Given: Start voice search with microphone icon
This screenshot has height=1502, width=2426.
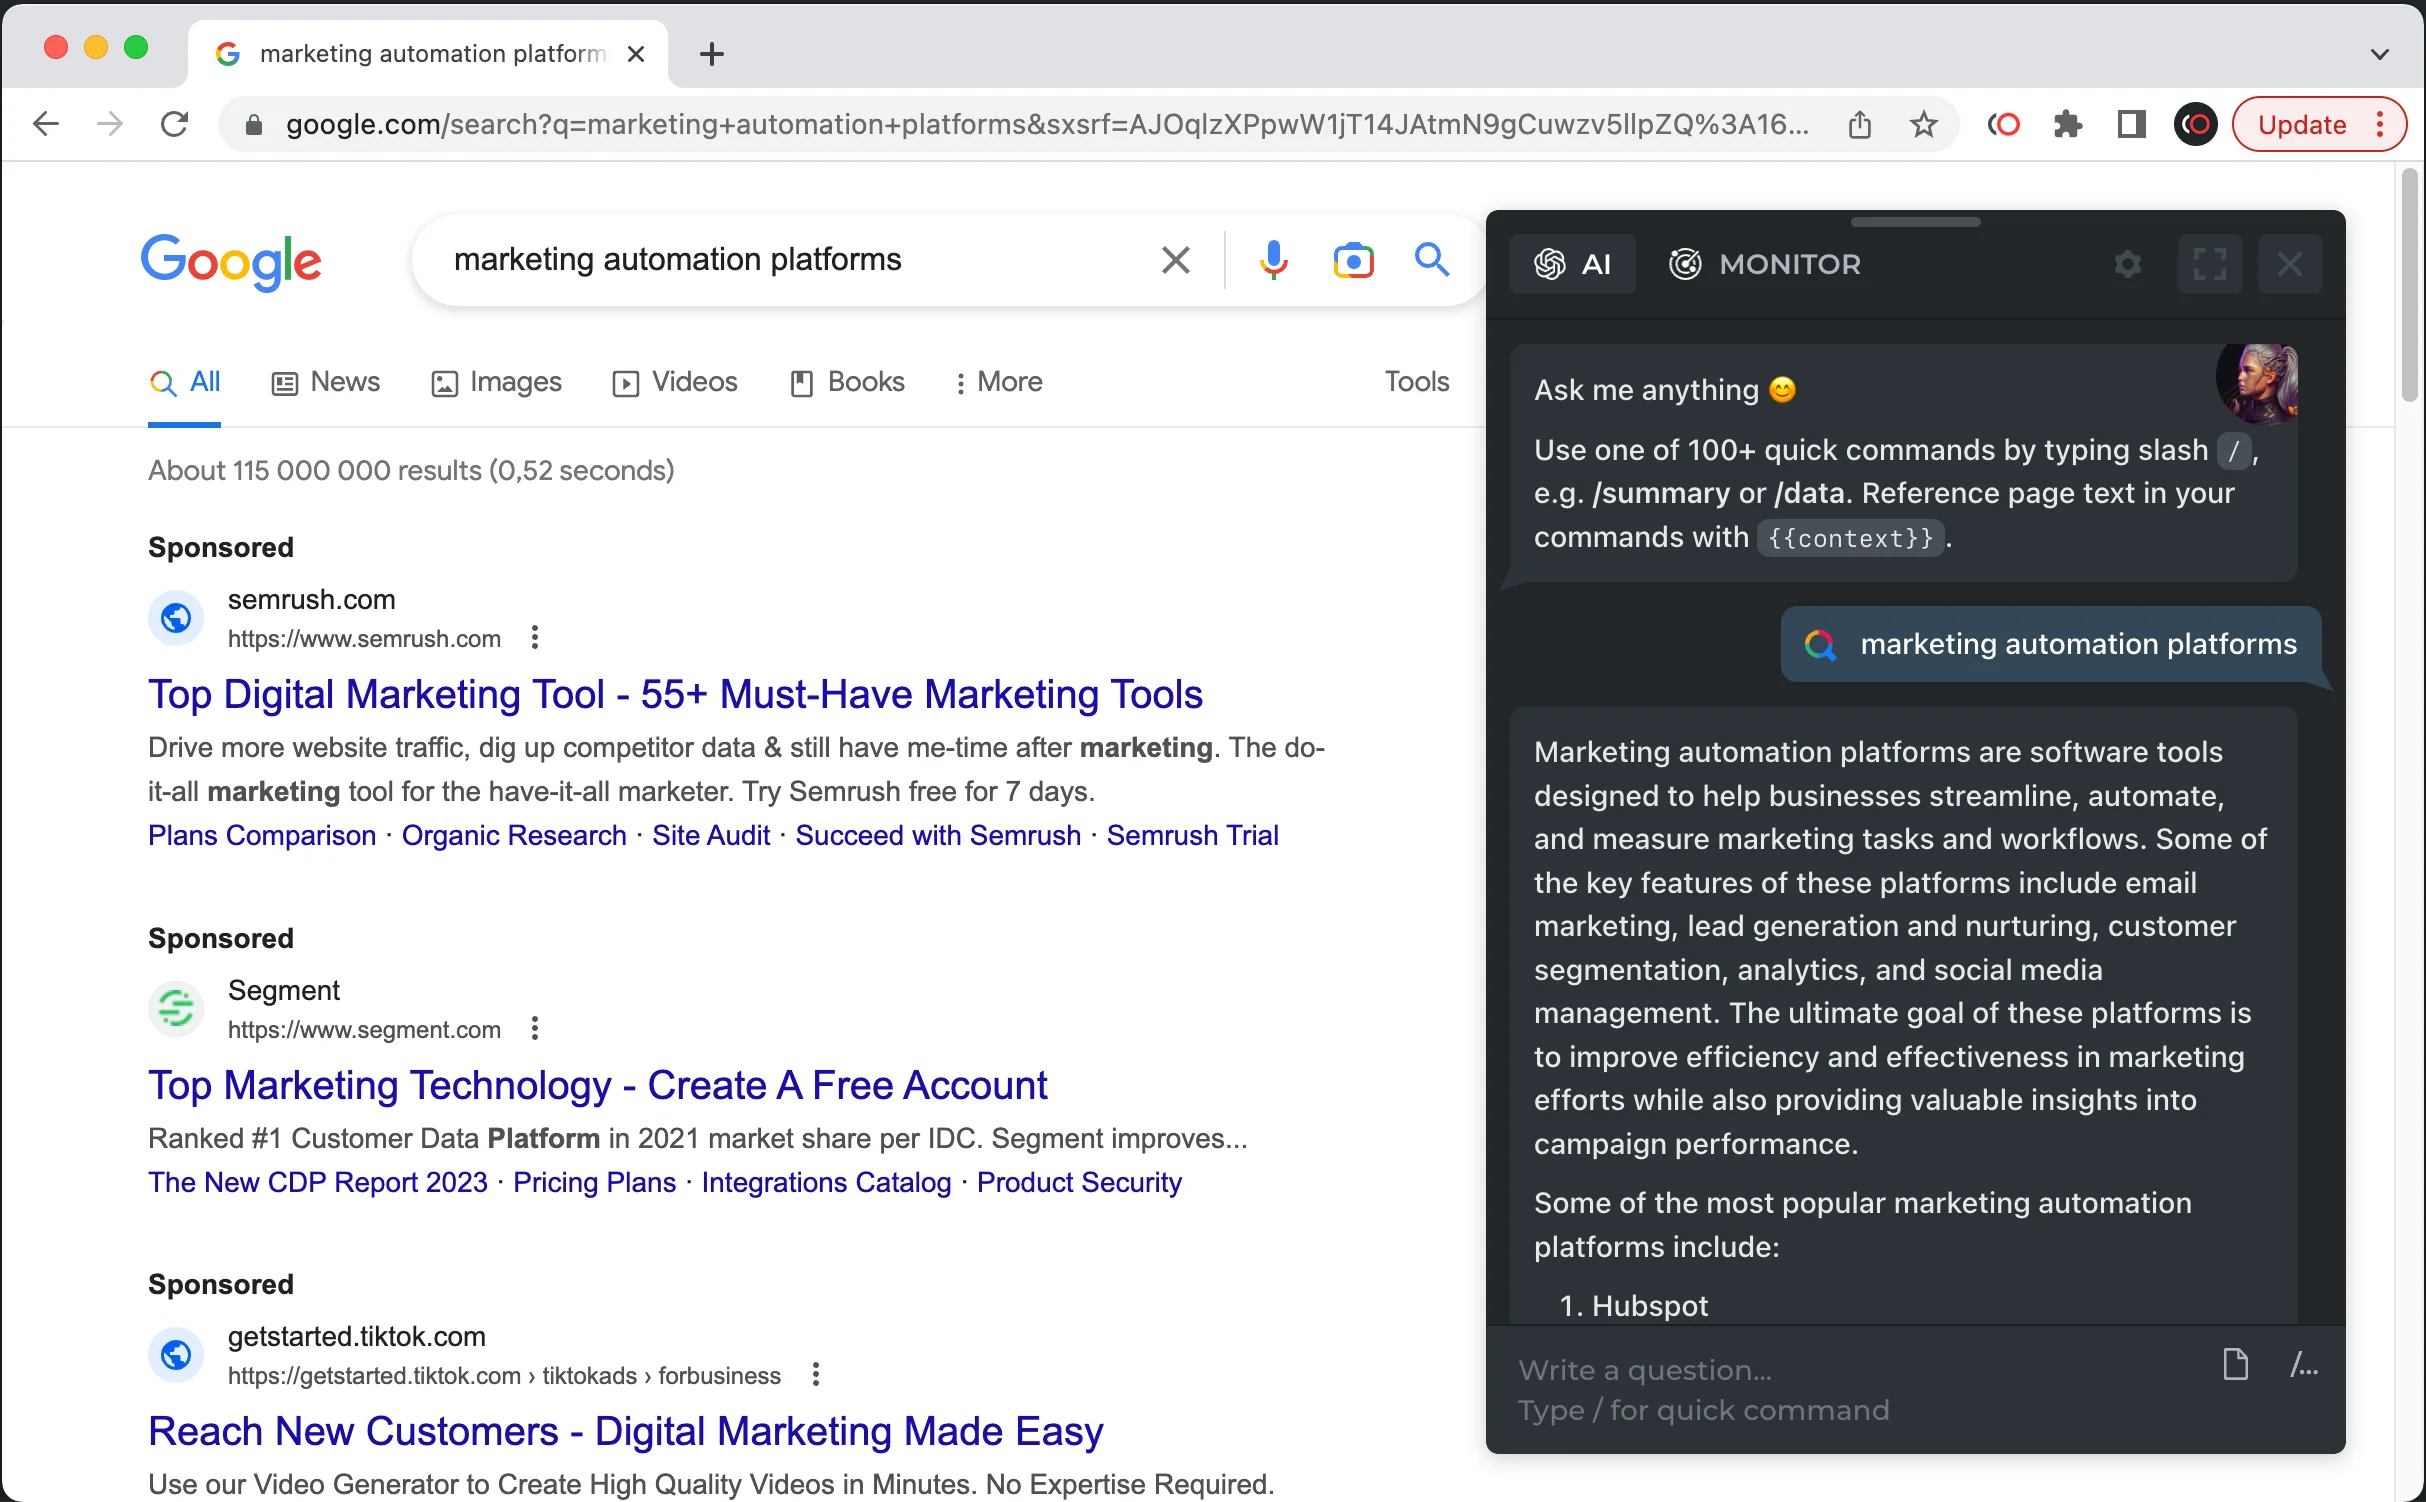Looking at the screenshot, I should pyautogui.click(x=1274, y=260).
